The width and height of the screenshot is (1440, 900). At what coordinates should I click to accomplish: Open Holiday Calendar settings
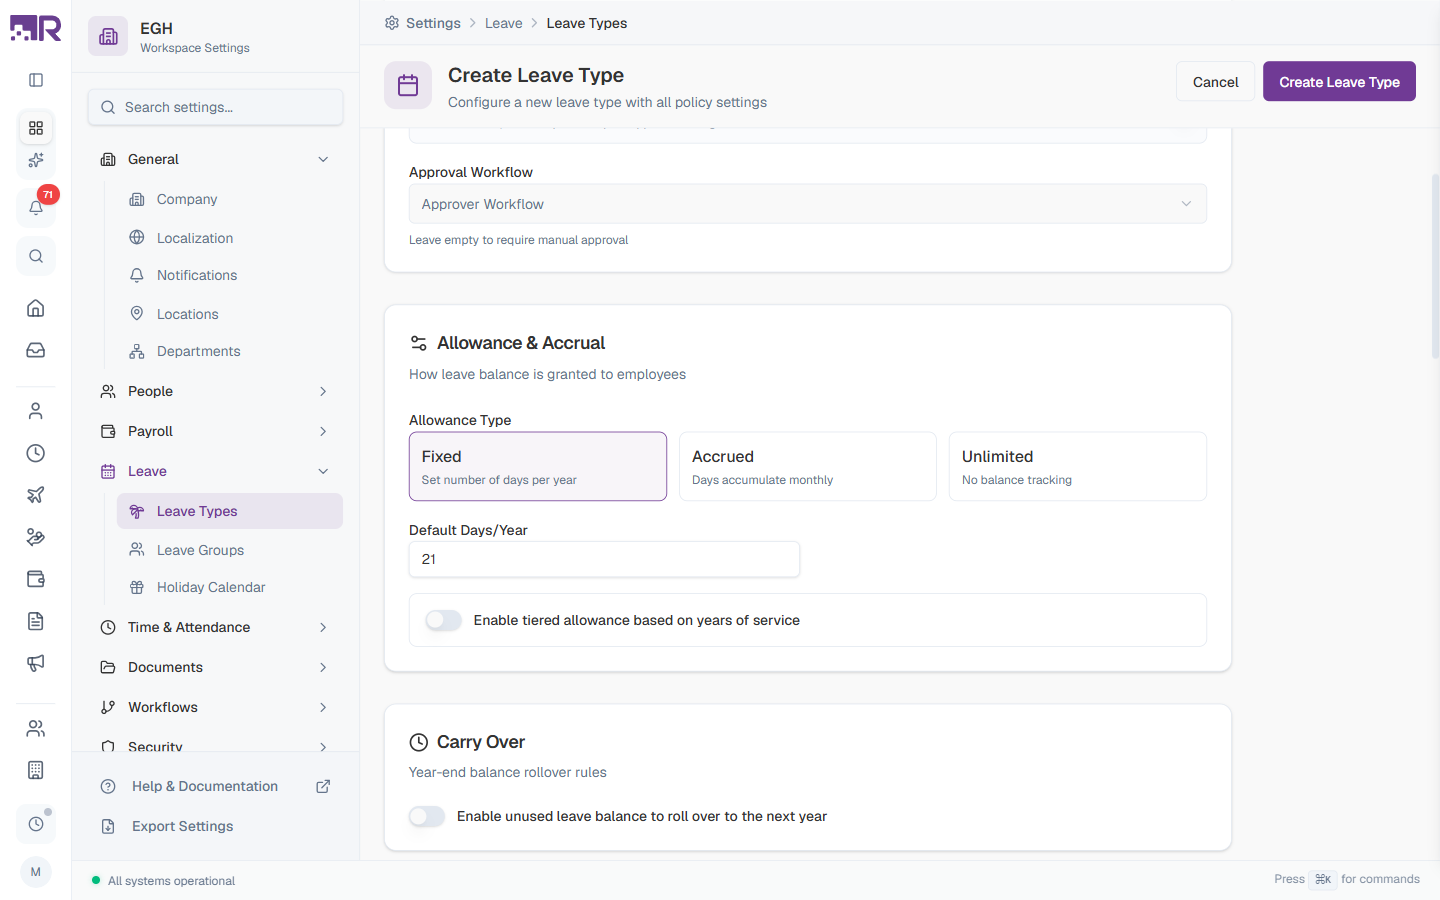pyautogui.click(x=230, y=587)
